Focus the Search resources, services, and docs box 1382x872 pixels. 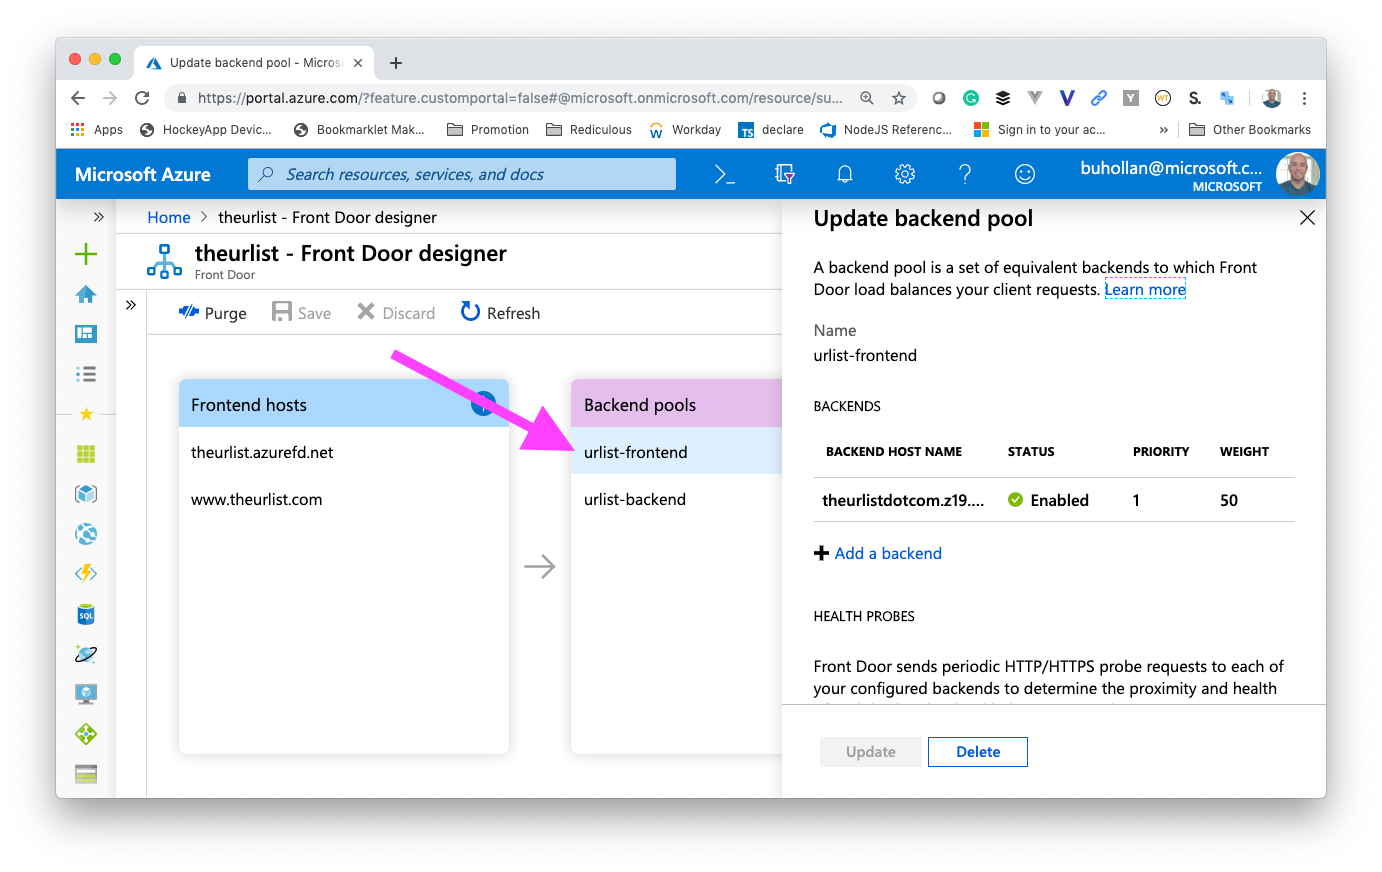[x=462, y=174]
